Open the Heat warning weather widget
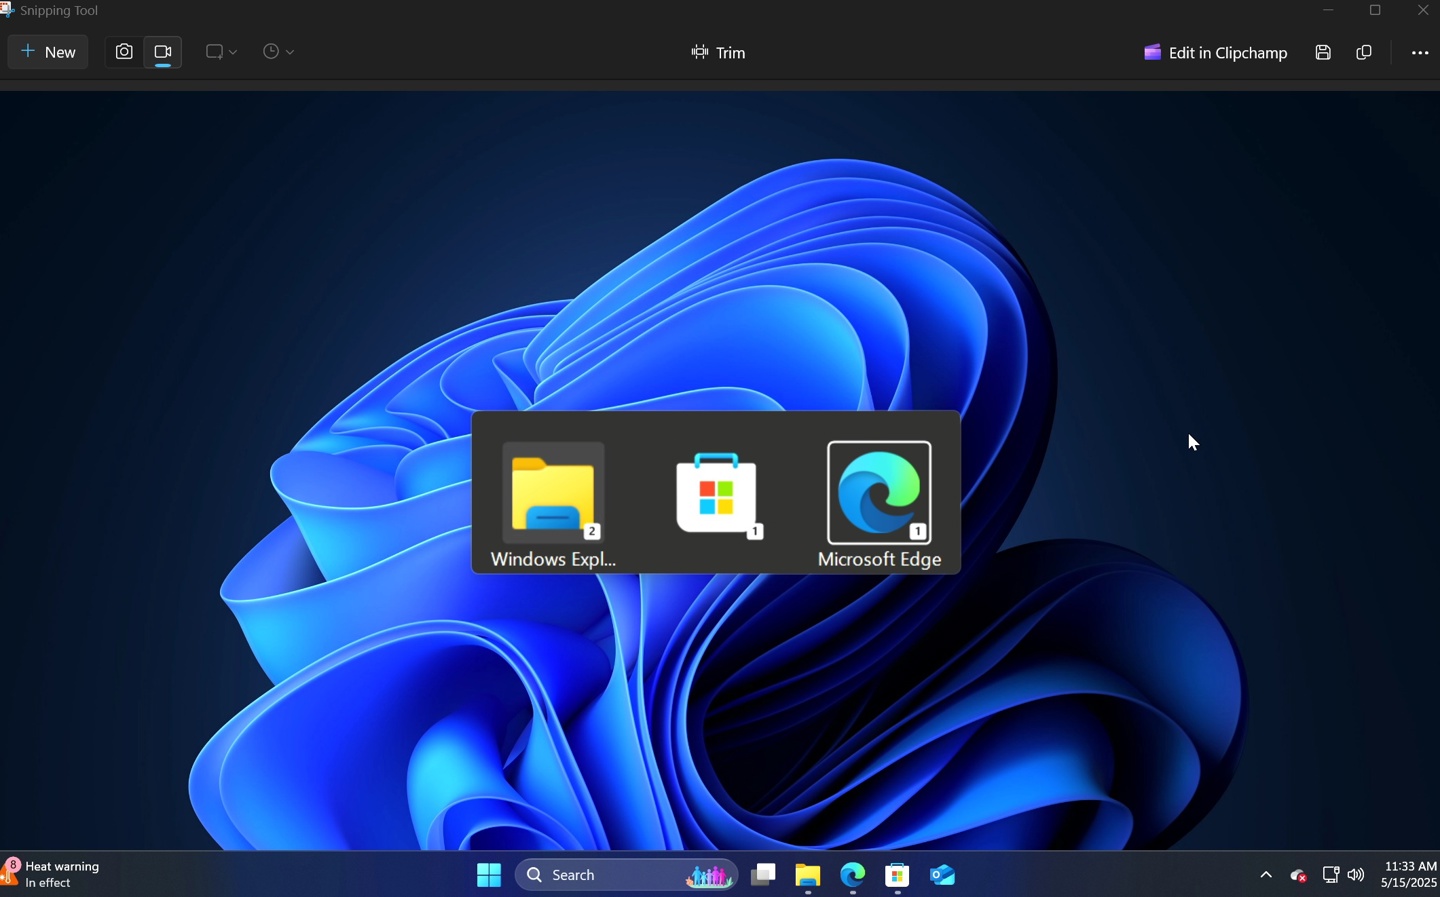1440x897 pixels. point(50,875)
